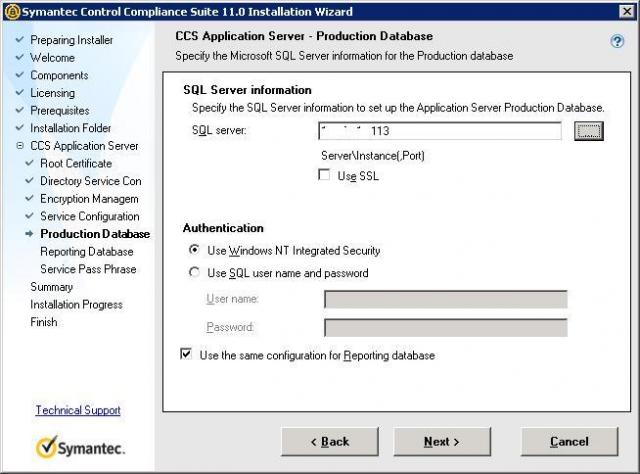640x474 pixels.
Task: Select the Installation Progress step
Action: point(76,305)
